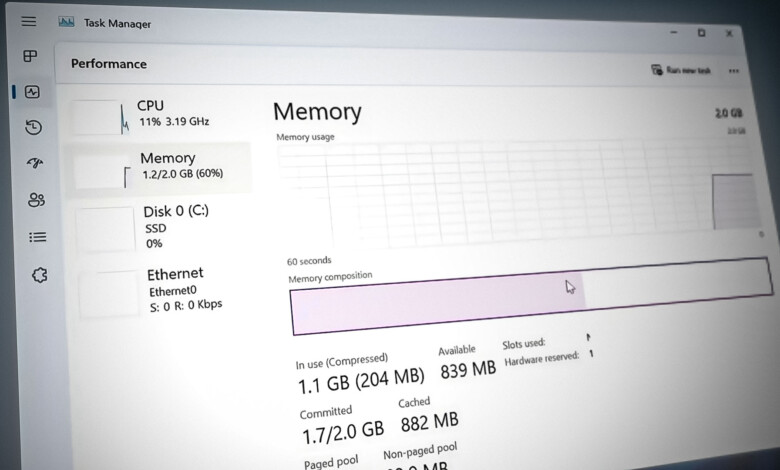Click CPU usage thumbnail graph
Screen dimensions: 780x470
(100, 117)
